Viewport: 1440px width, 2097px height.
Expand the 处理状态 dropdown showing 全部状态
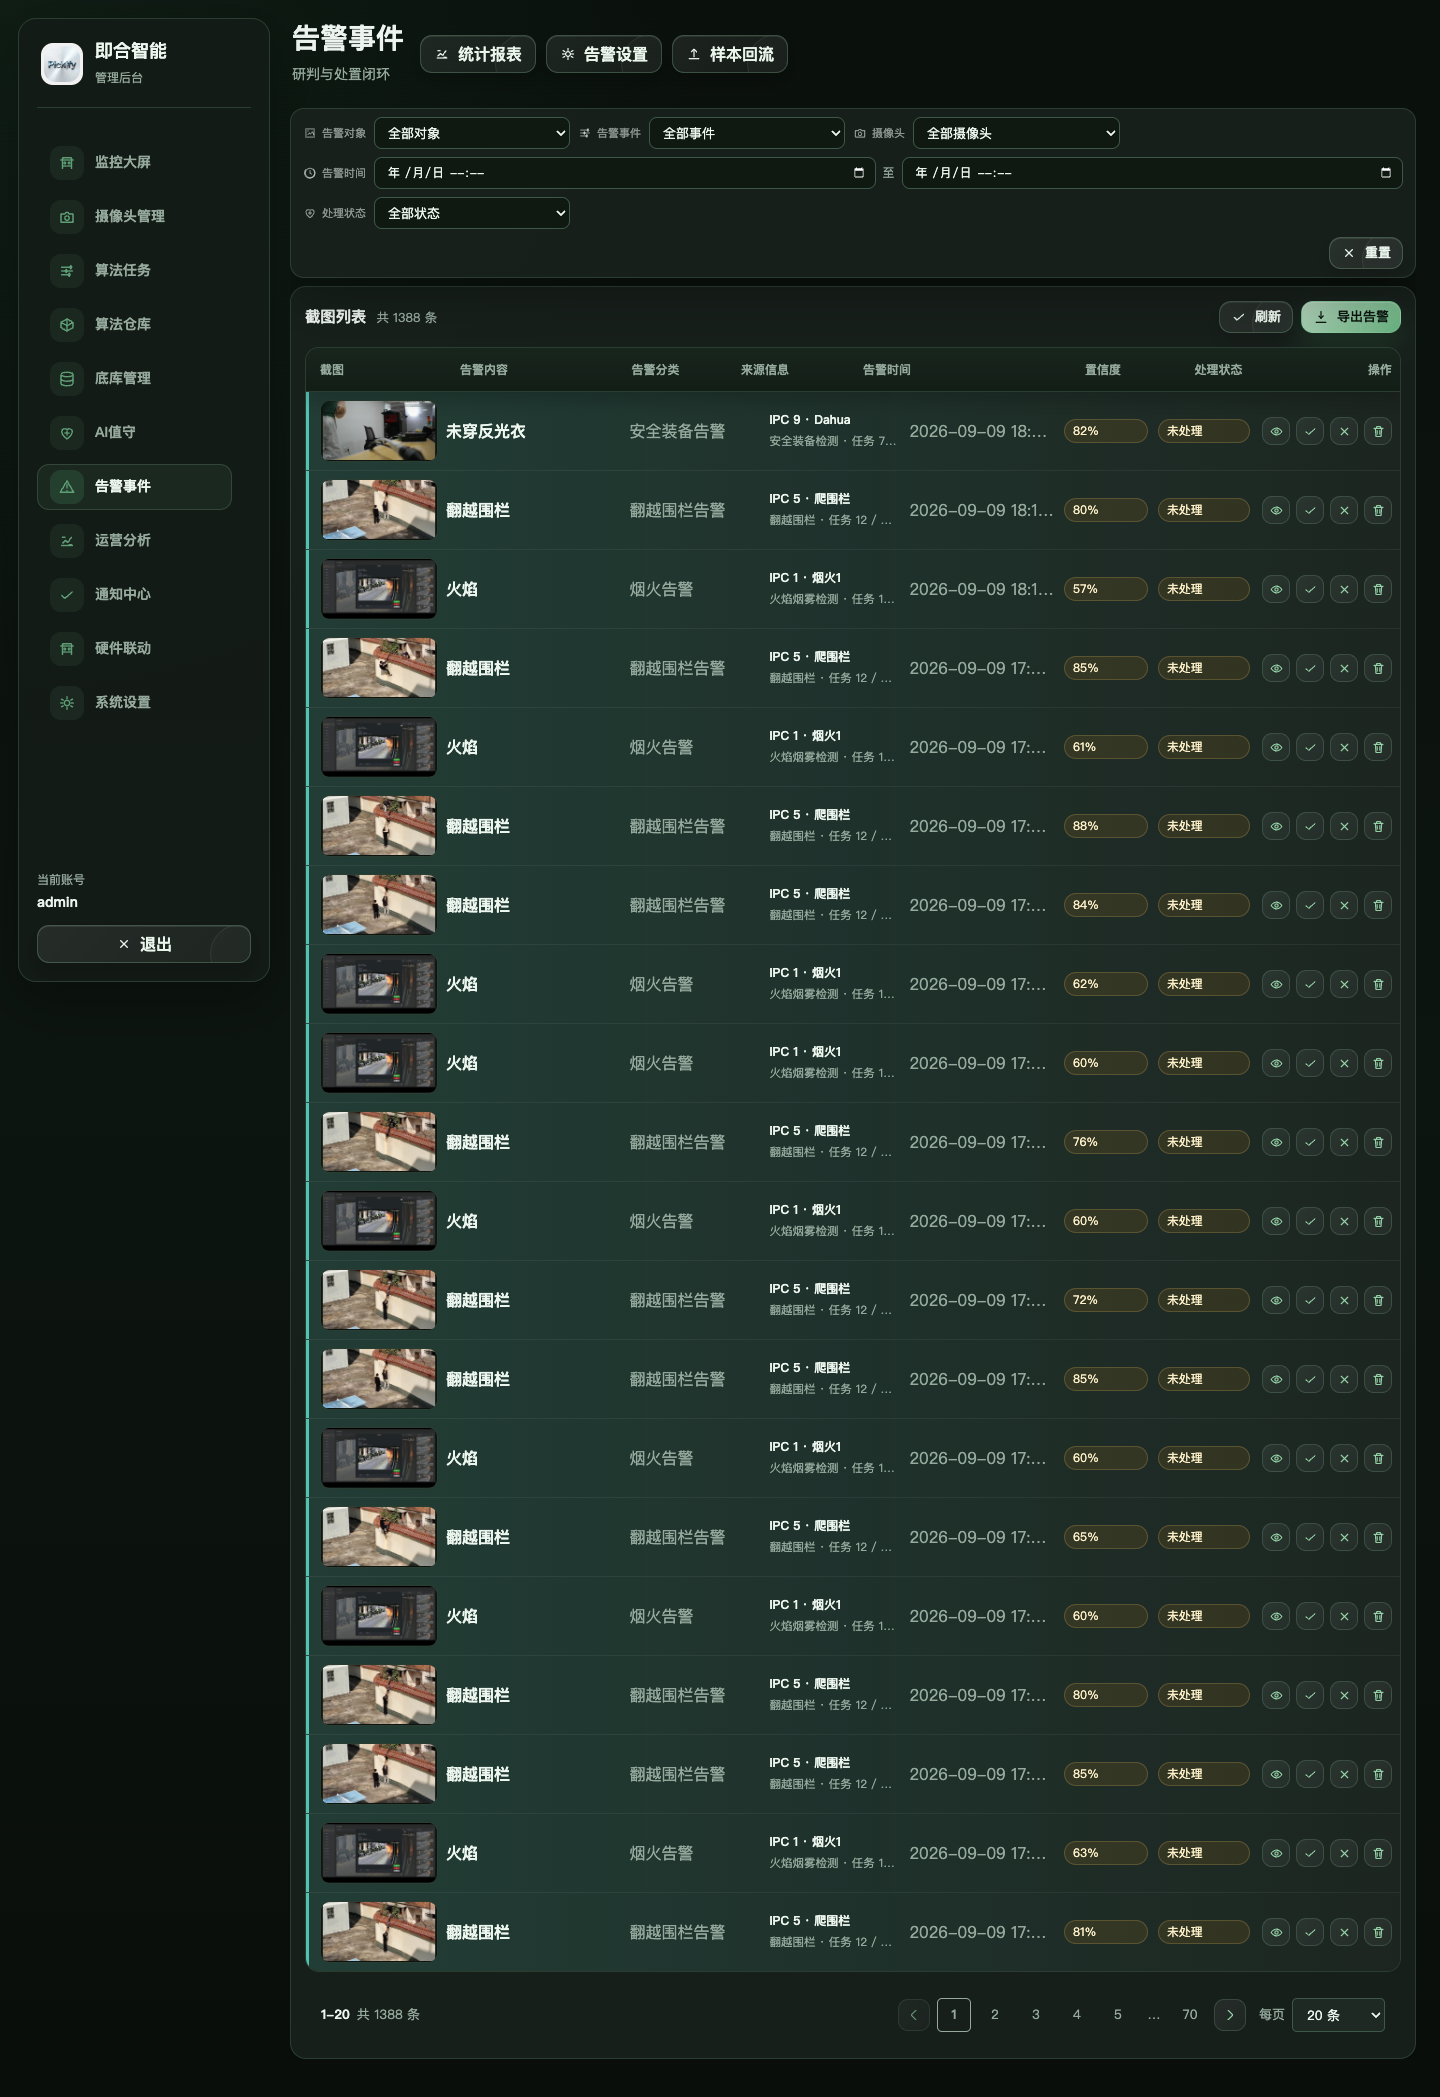pyautogui.click(x=472, y=213)
